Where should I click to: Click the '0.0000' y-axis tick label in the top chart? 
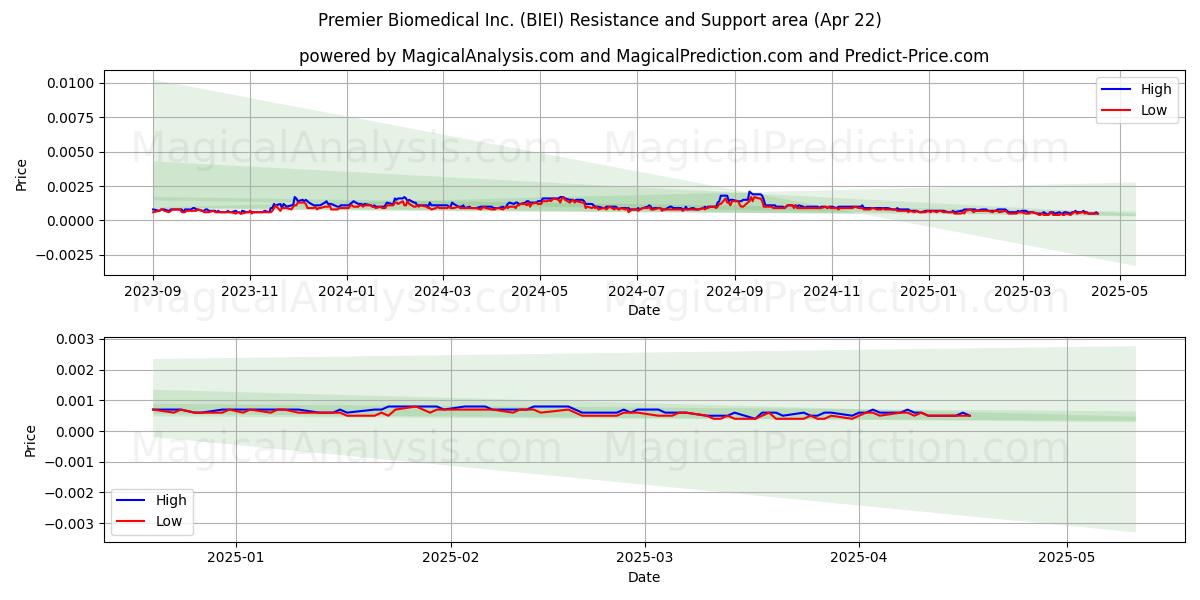click(71, 221)
